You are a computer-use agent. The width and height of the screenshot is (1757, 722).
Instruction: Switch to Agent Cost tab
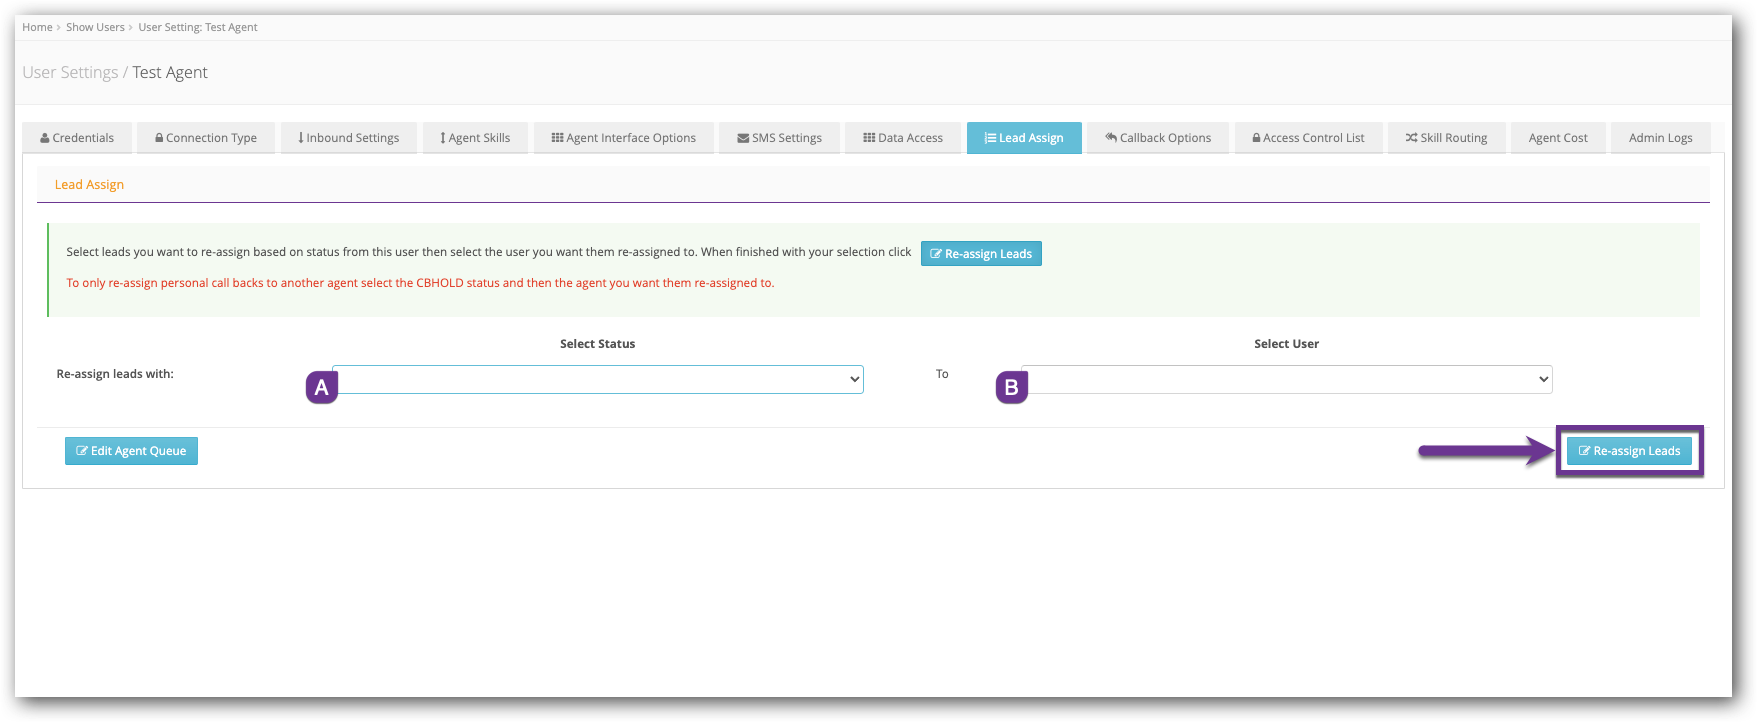coord(1558,138)
